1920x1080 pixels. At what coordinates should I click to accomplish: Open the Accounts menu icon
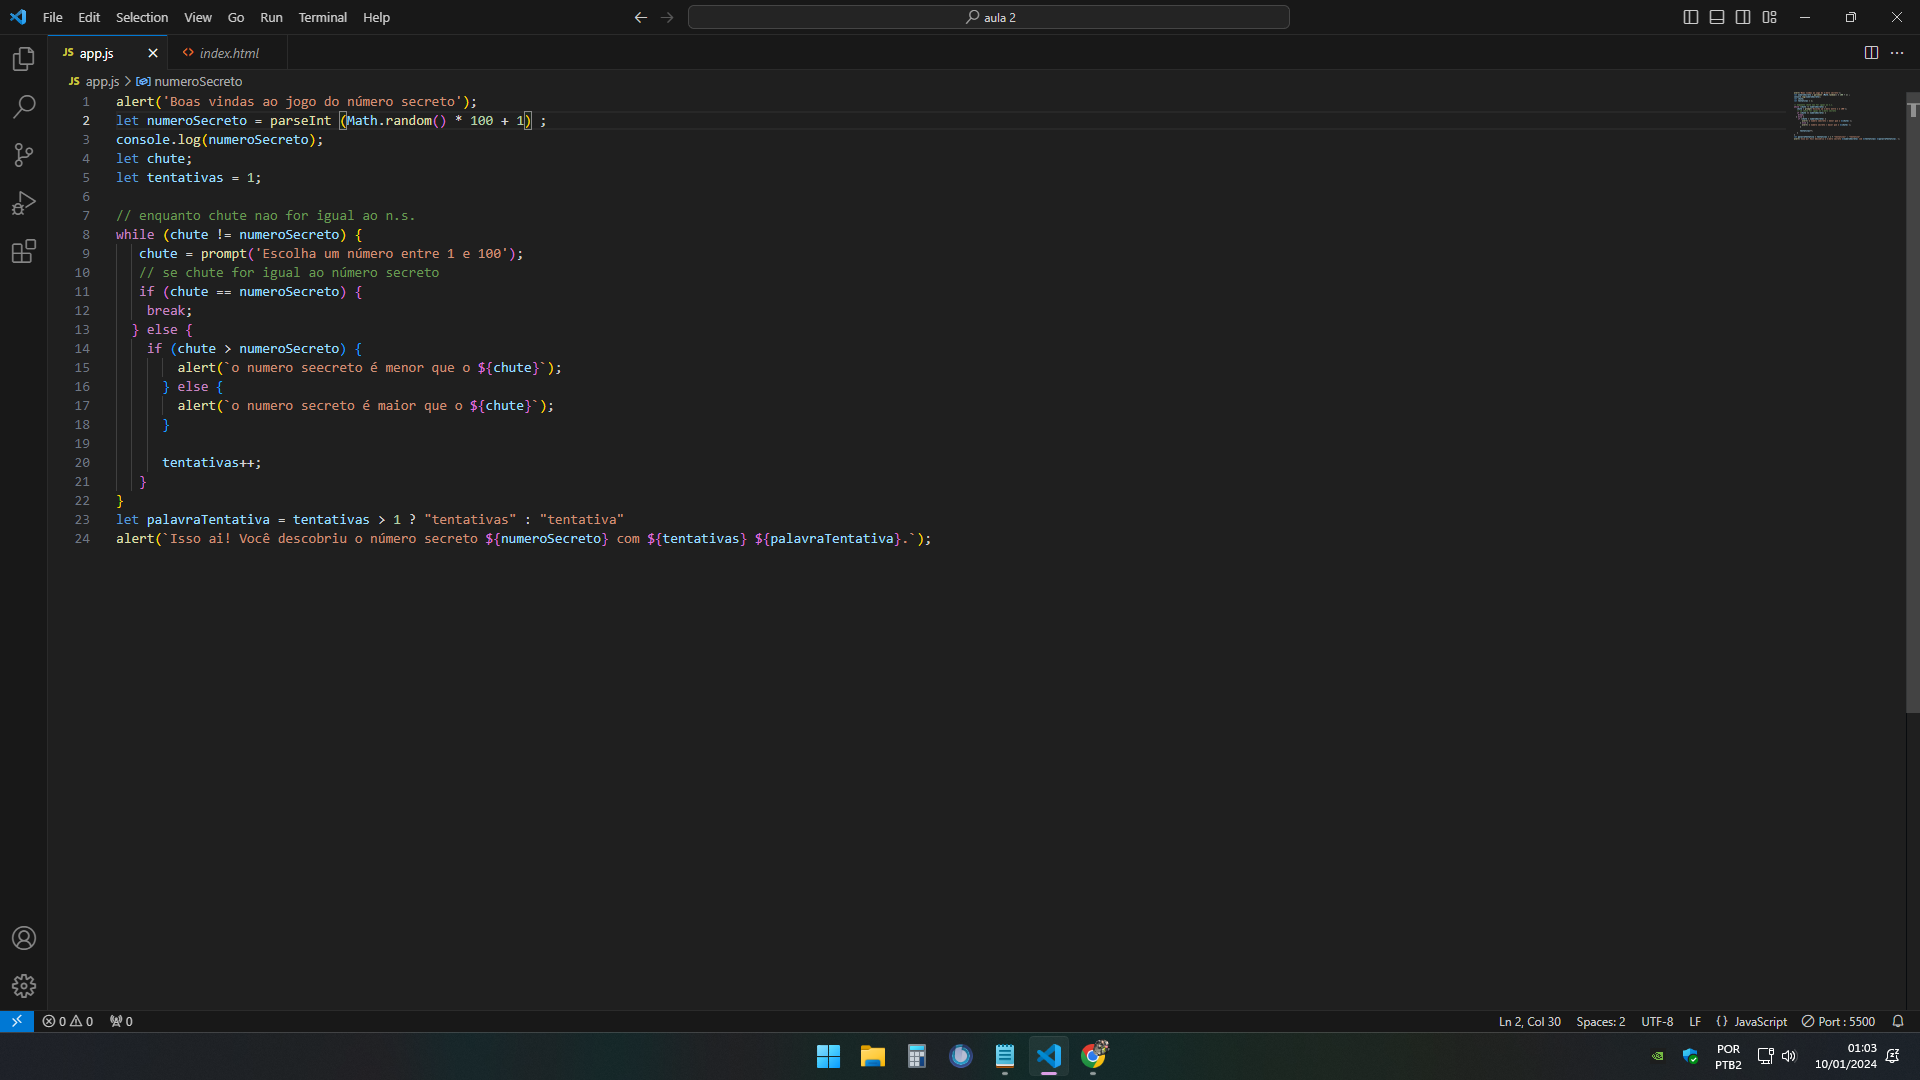tap(24, 938)
